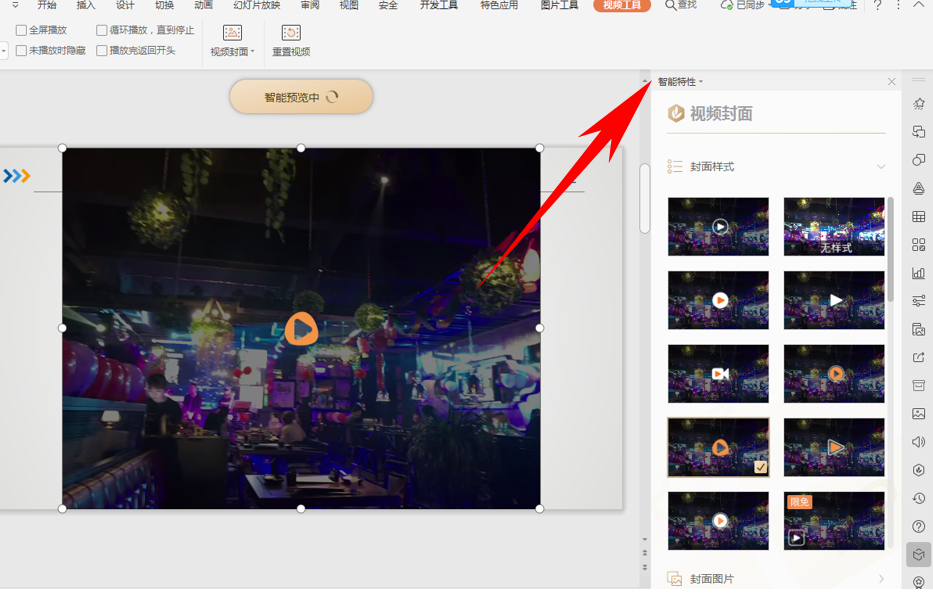Open the 视频封面 dropdown arrow
Screen dimensions: 933x602
[x=252, y=52]
